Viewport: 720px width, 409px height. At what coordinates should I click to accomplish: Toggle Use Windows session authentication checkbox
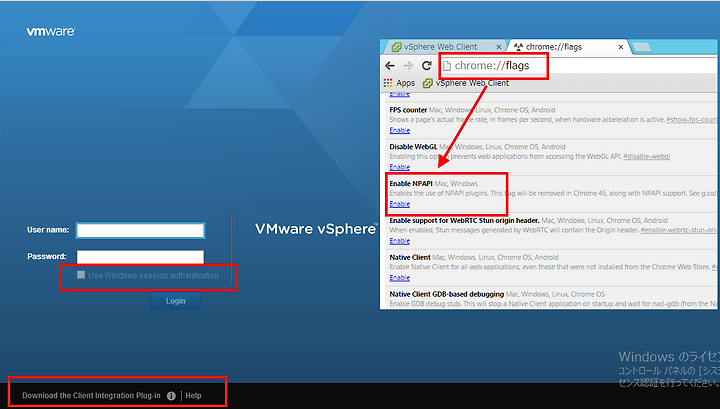coord(81,275)
